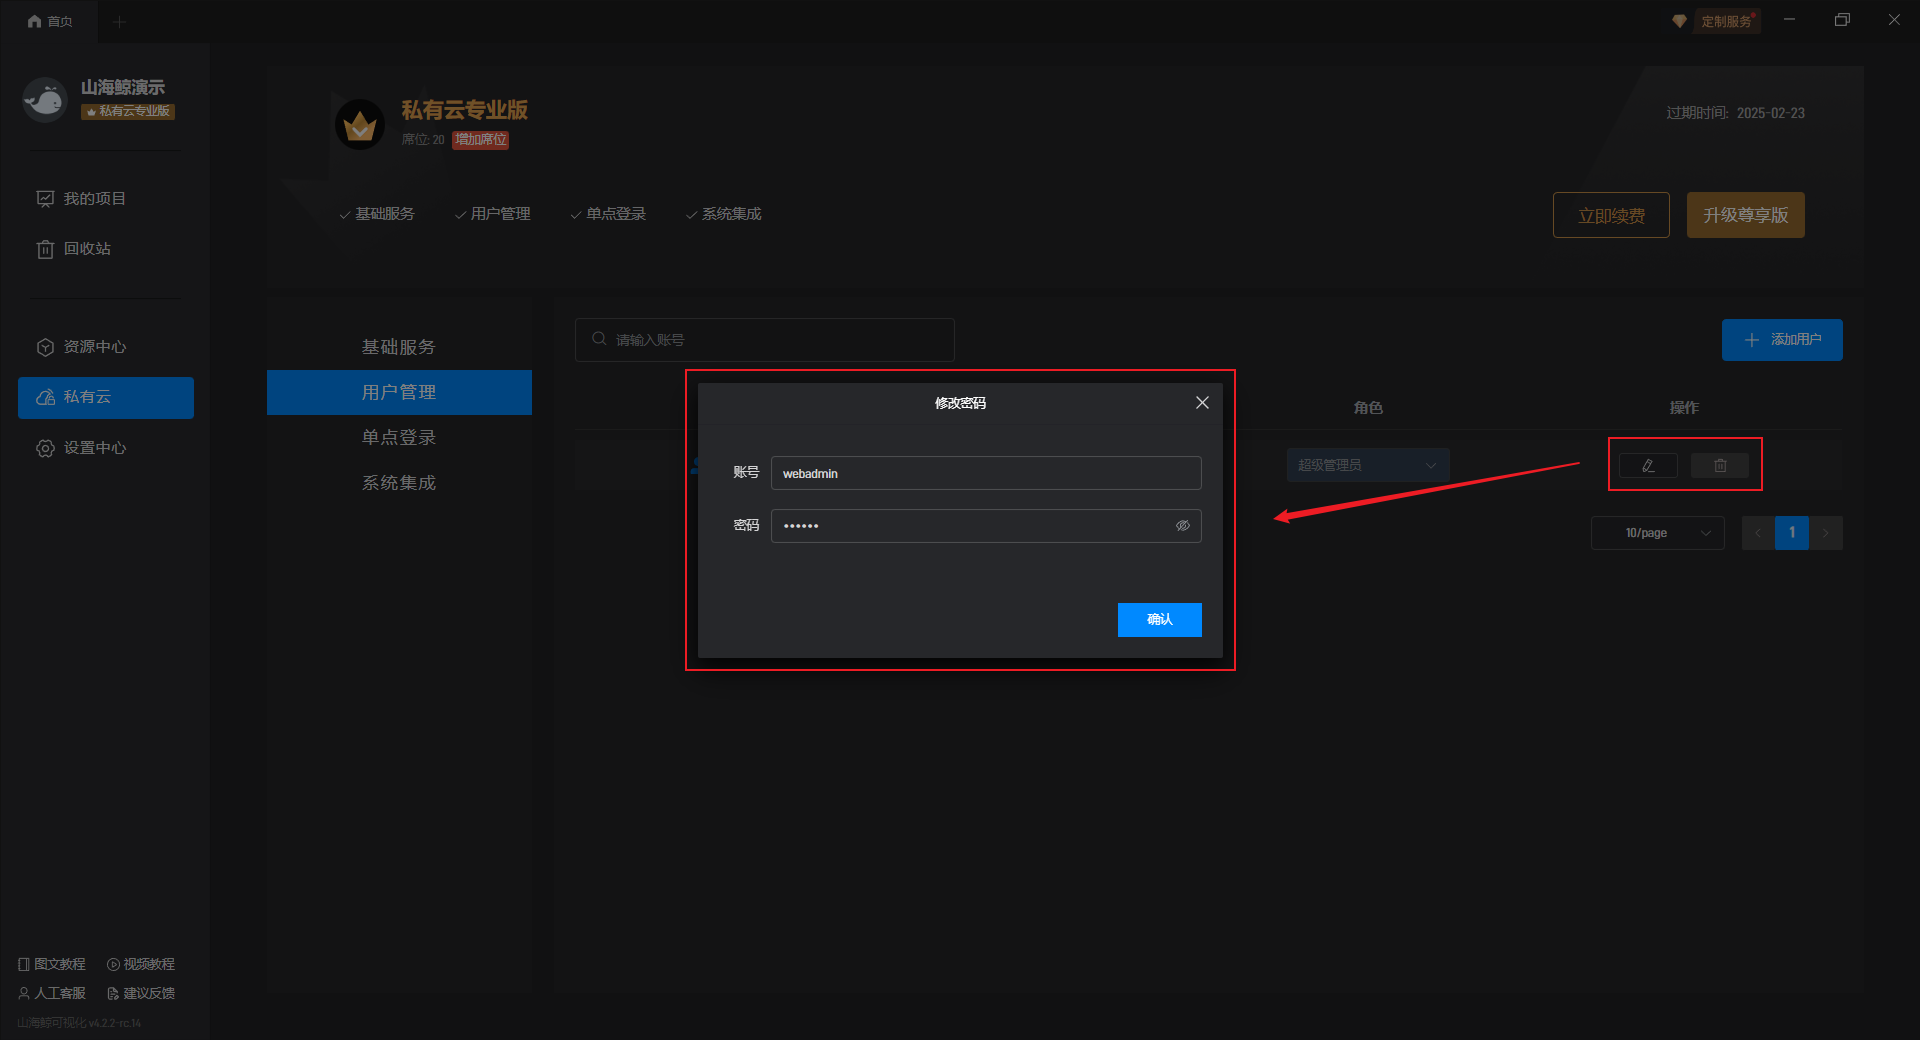
Task: Open 设置中心 settings center
Action: click(81, 448)
